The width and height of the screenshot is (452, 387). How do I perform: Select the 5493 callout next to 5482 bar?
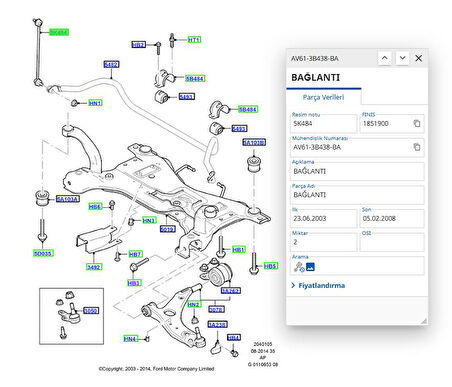pyautogui.click(x=187, y=97)
